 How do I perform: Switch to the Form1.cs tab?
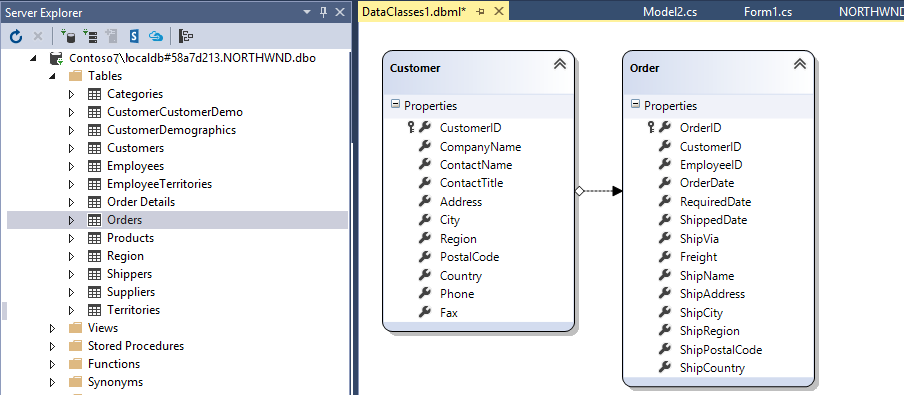768,12
